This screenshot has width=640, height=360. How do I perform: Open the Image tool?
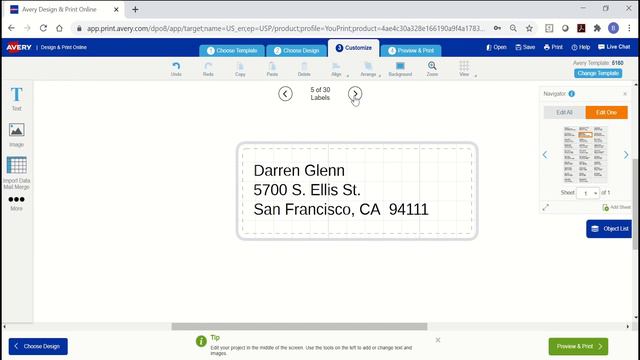(16, 135)
